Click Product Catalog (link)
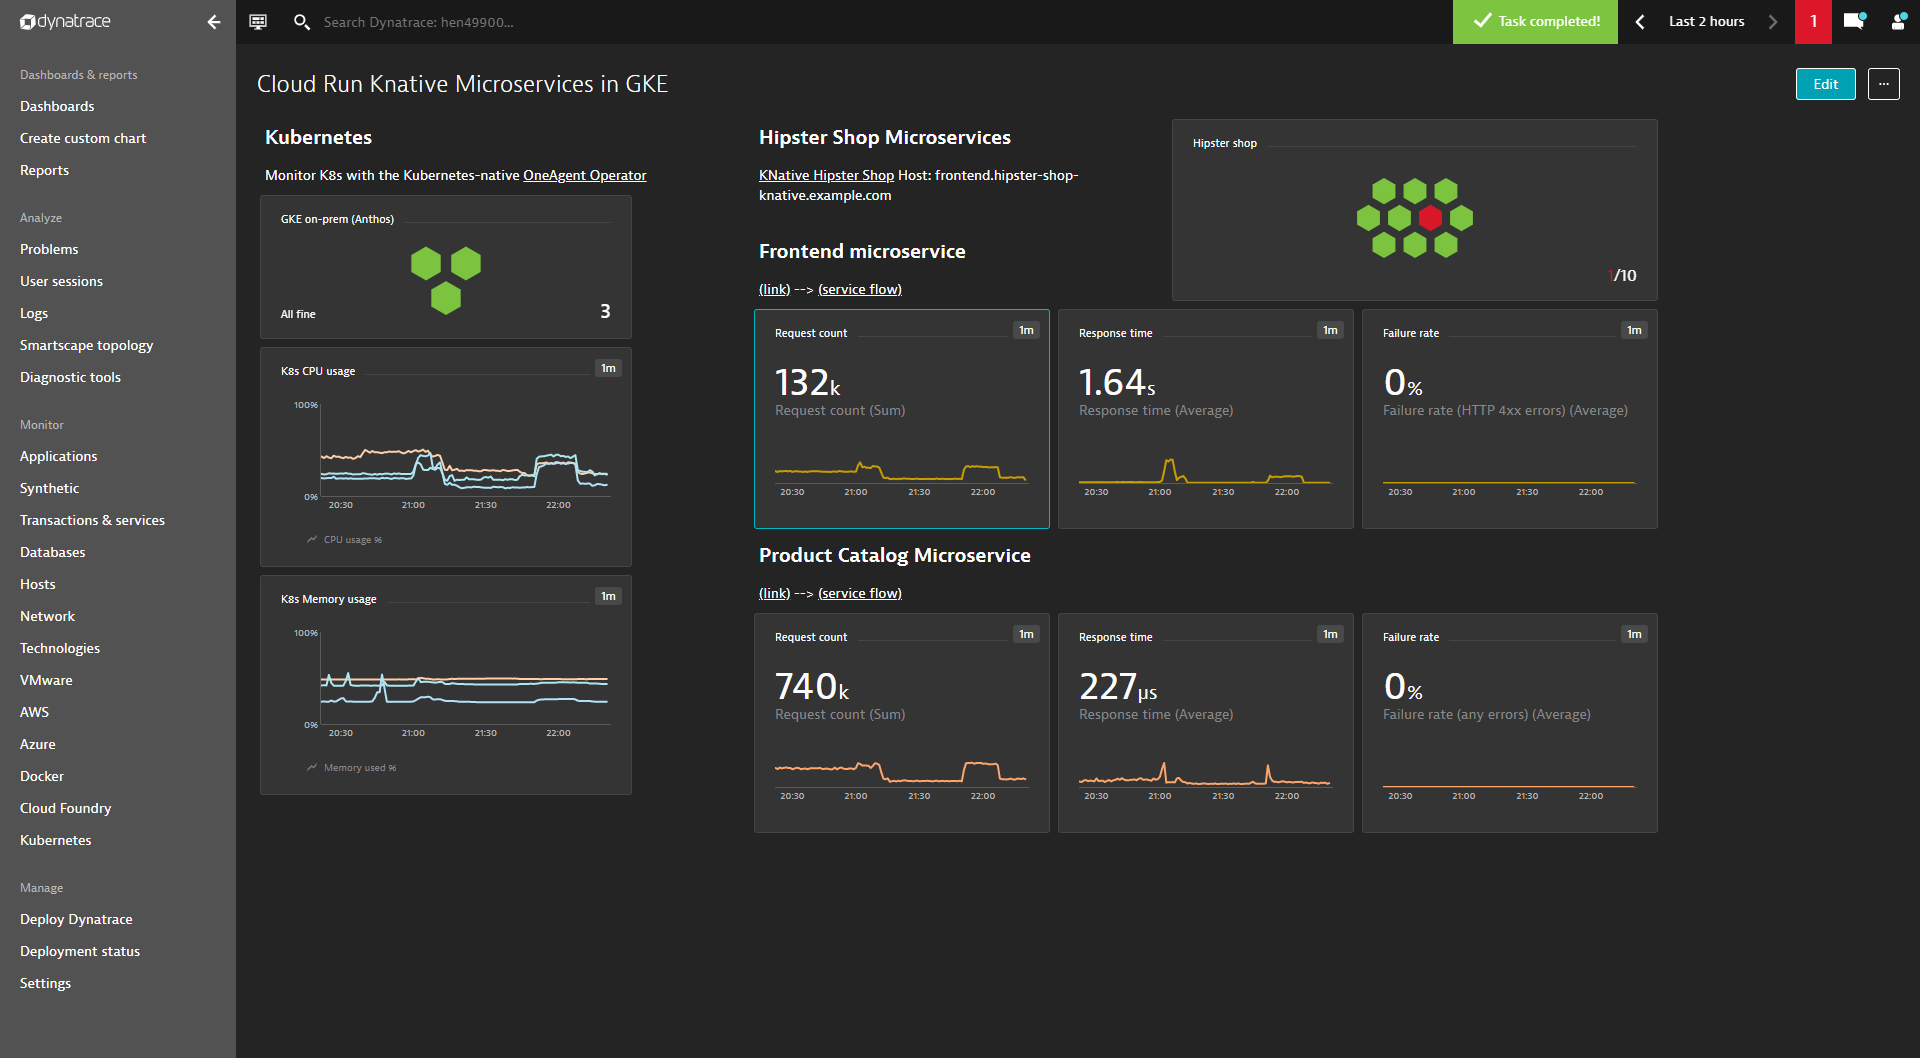 tap(774, 593)
